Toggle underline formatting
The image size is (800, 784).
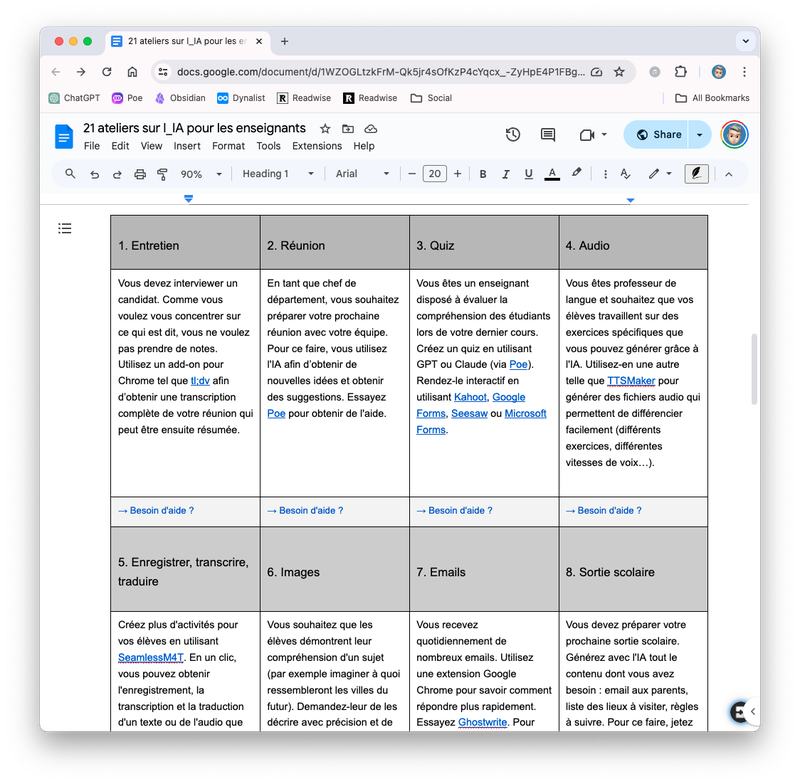click(x=528, y=174)
